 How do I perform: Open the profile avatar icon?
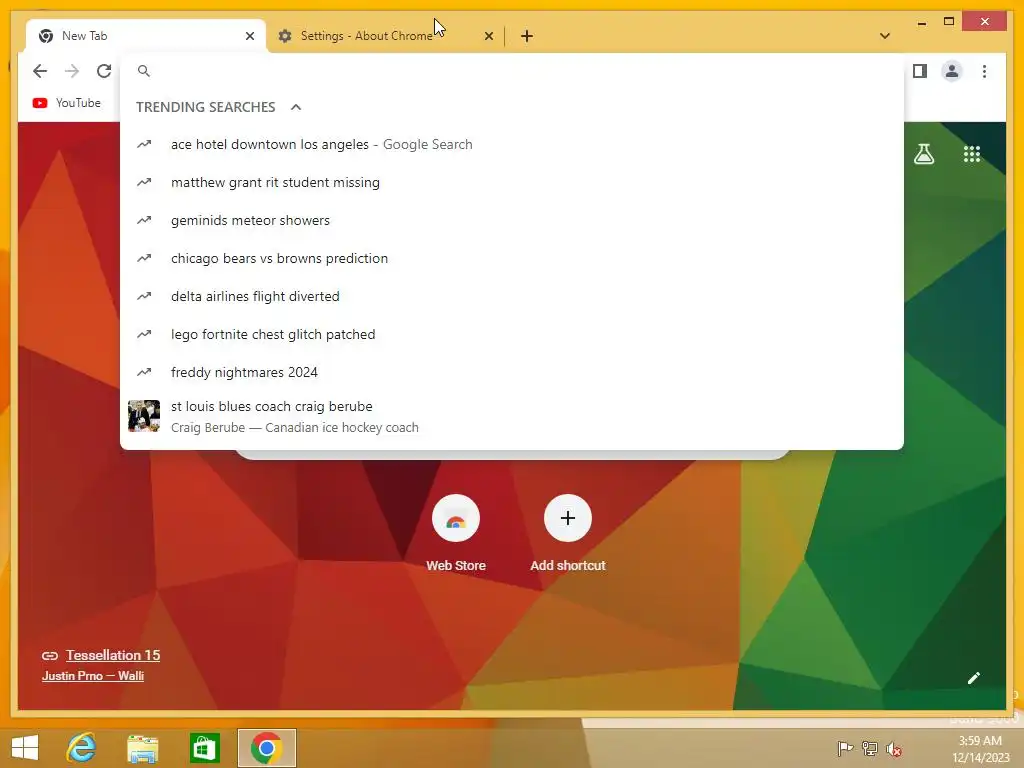(952, 71)
